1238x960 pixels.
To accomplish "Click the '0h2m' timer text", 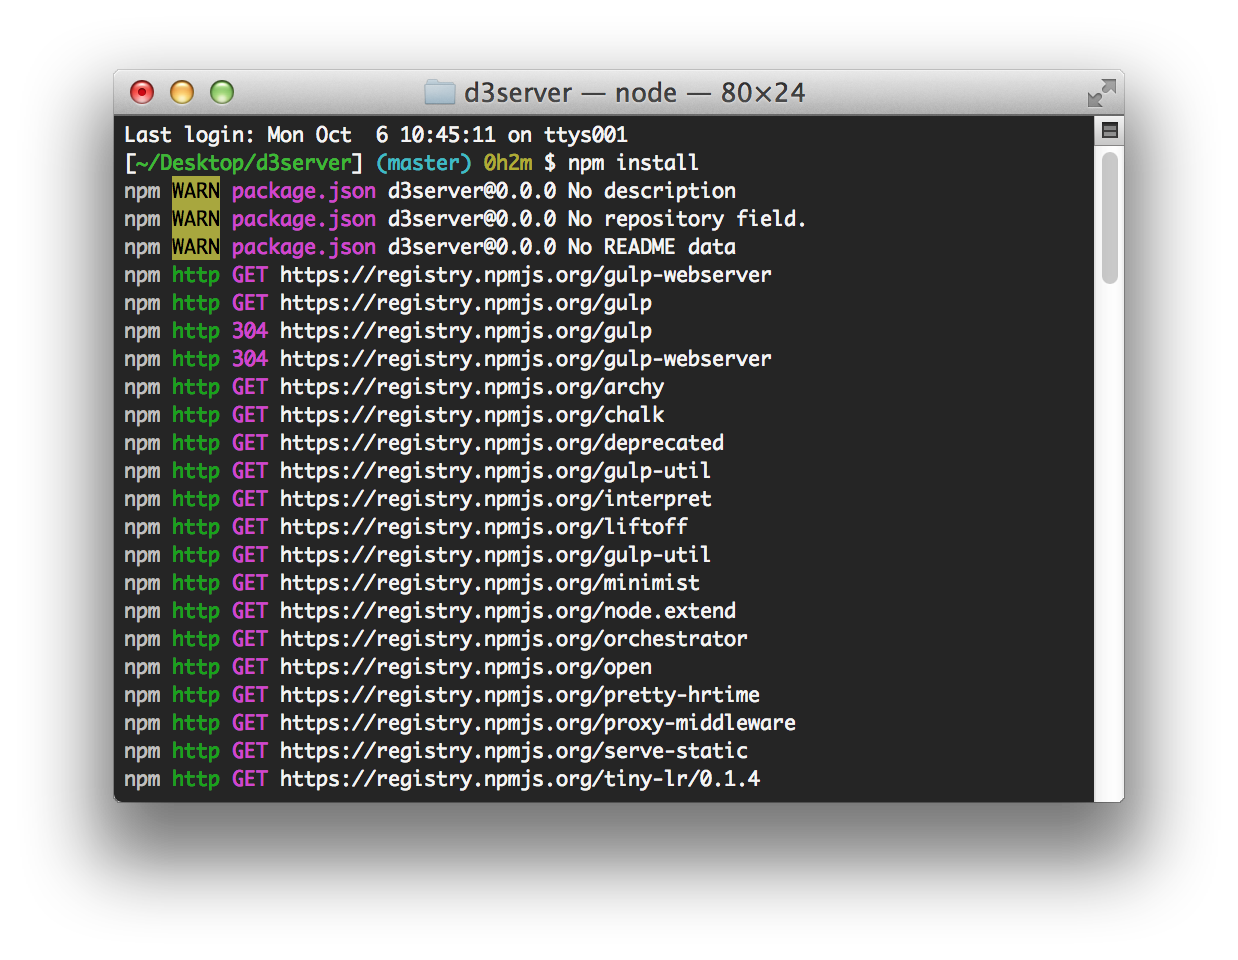I will click(508, 163).
